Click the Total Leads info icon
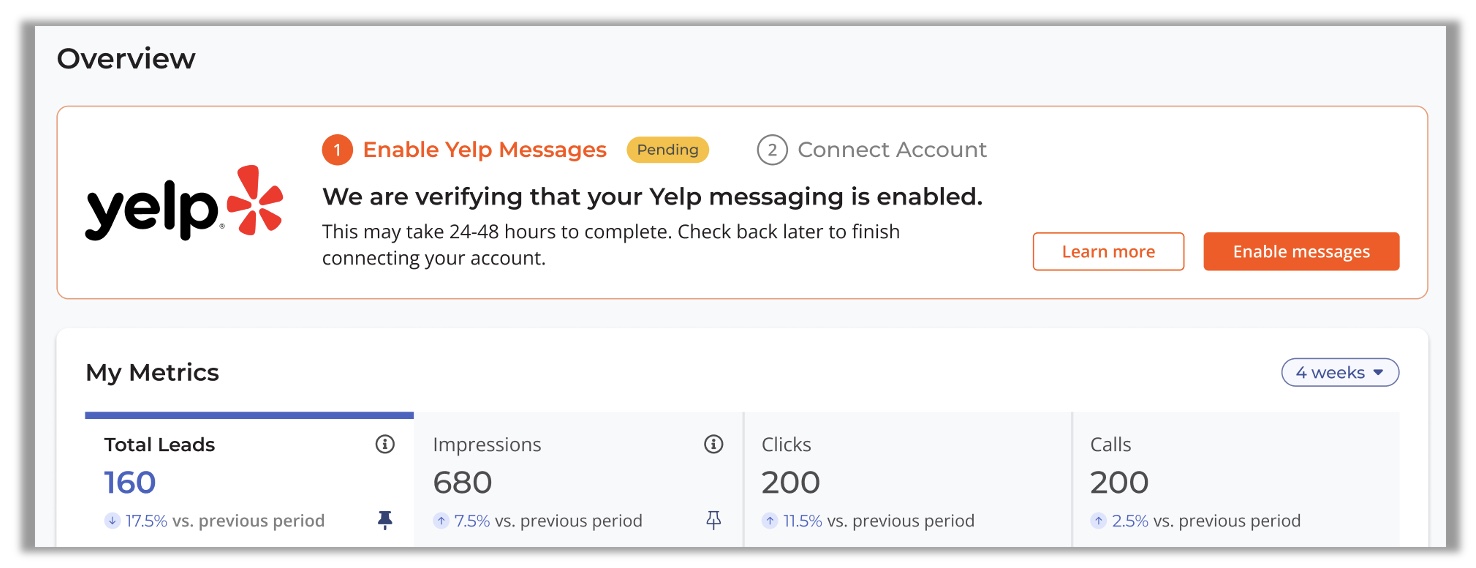The width and height of the screenshot is (1476, 568). [x=385, y=444]
